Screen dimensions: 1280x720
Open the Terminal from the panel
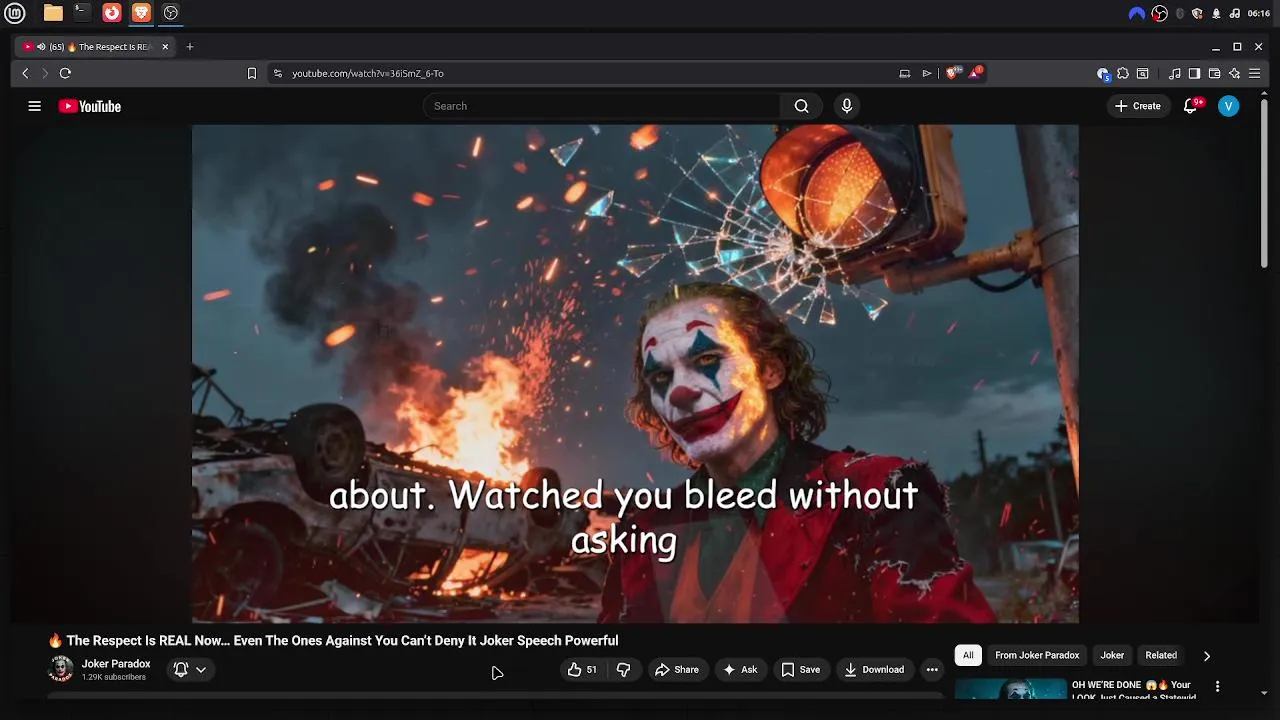pyautogui.click(x=82, y=13)
